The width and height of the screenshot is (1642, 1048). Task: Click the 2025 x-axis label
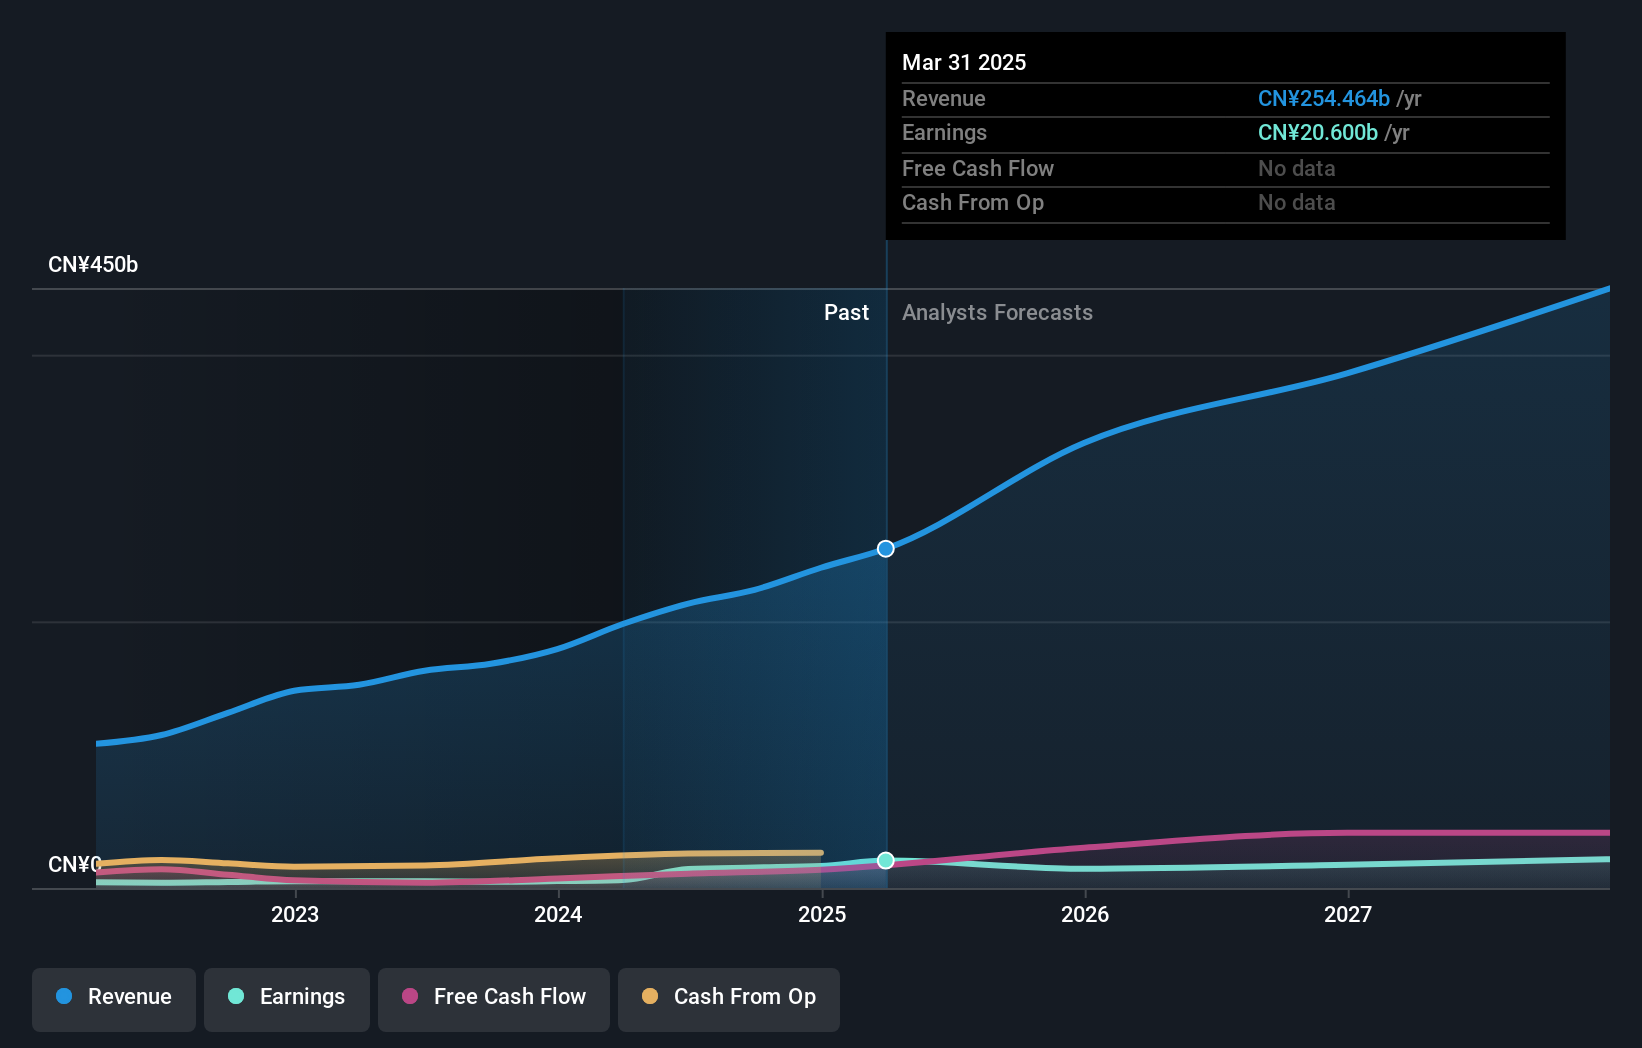point(822,914)
